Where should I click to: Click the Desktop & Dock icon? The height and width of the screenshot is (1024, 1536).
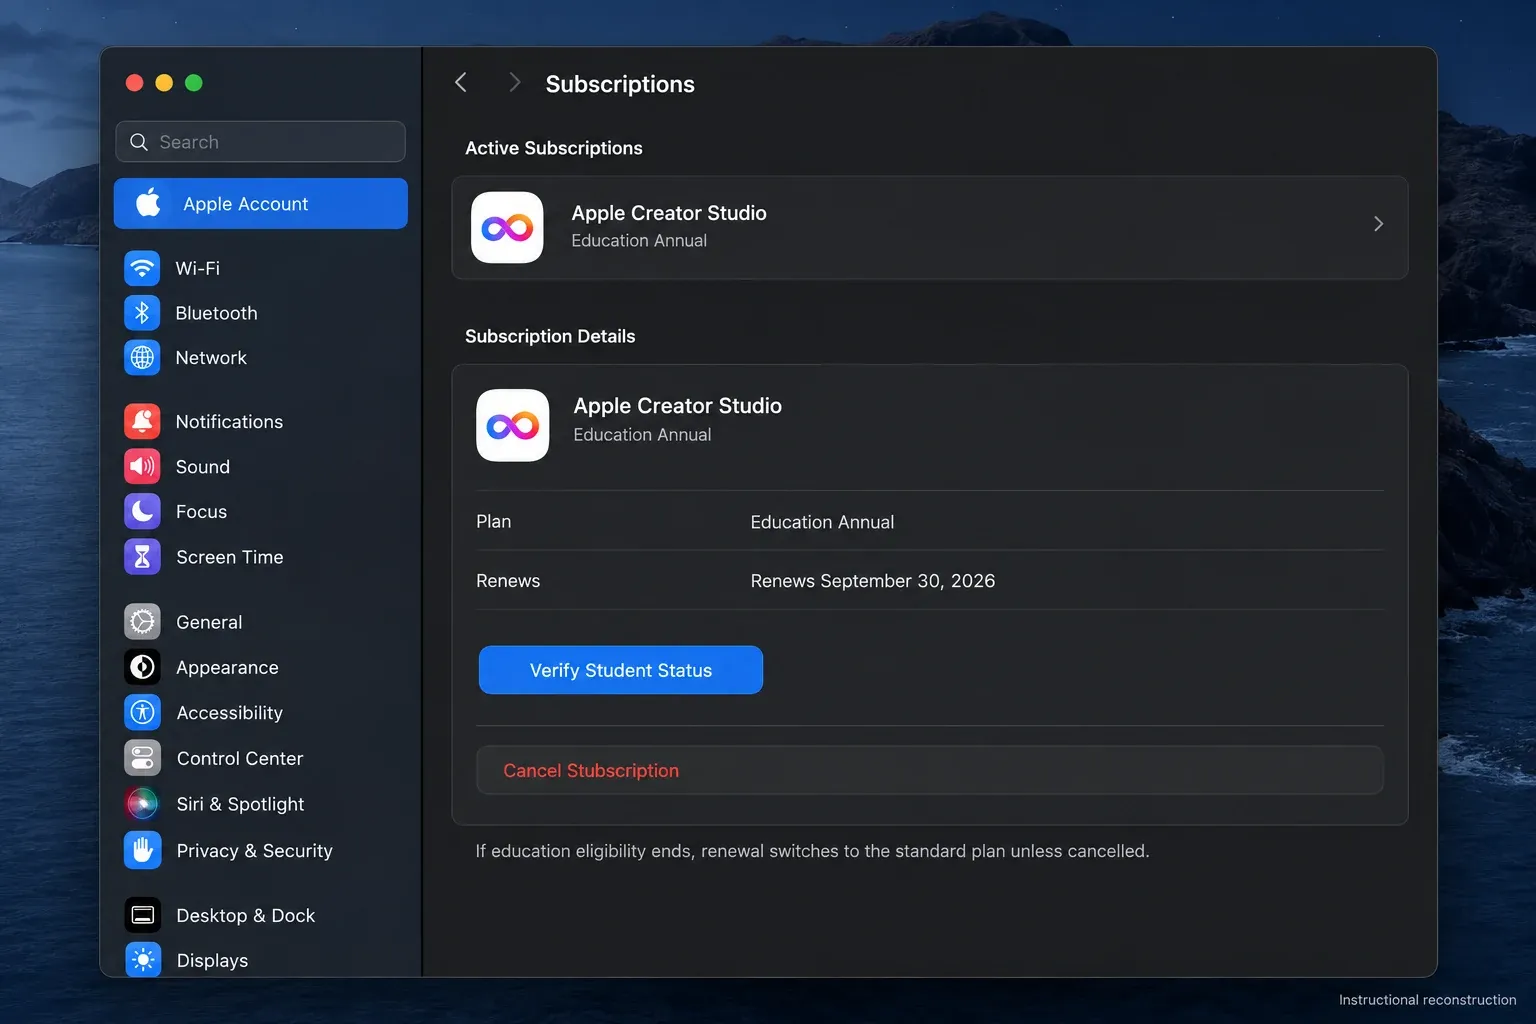(142, 915)
